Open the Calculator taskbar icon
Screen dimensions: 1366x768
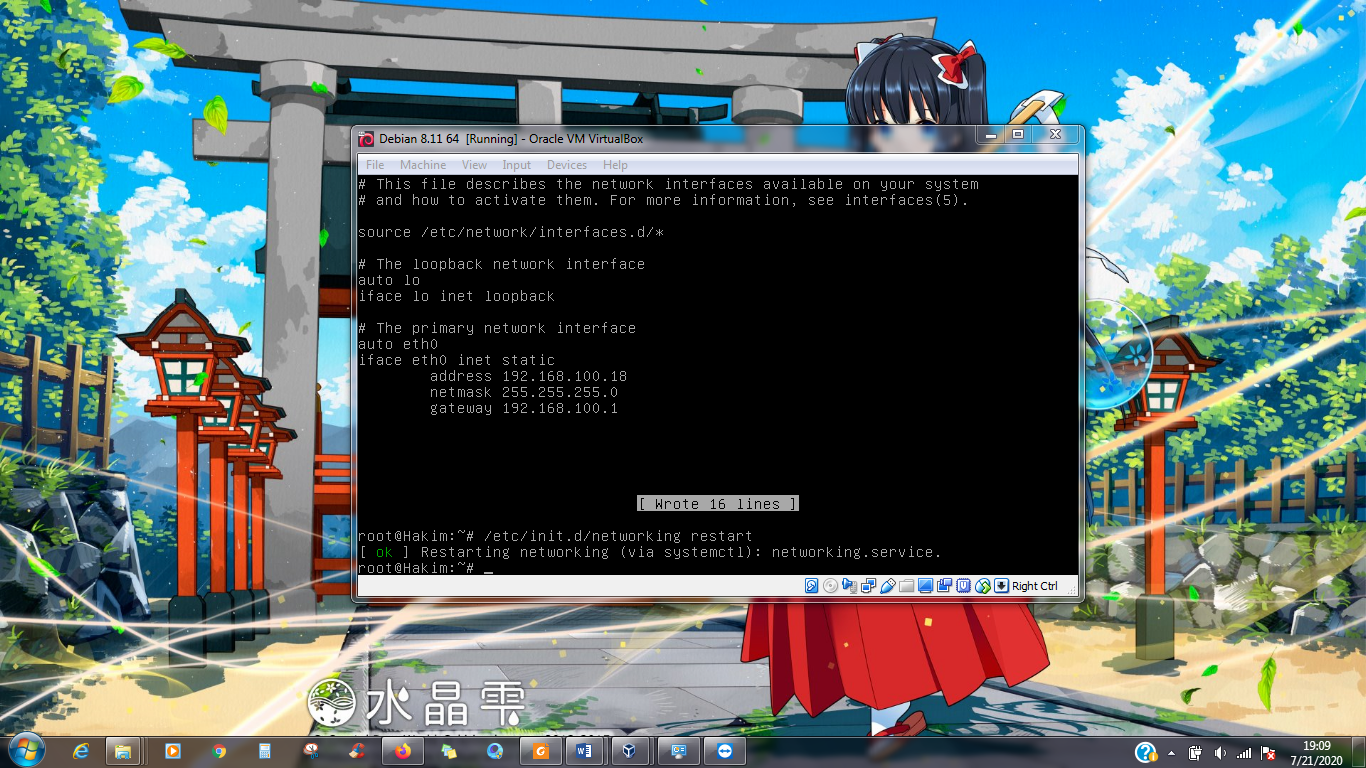pos(265,751)
